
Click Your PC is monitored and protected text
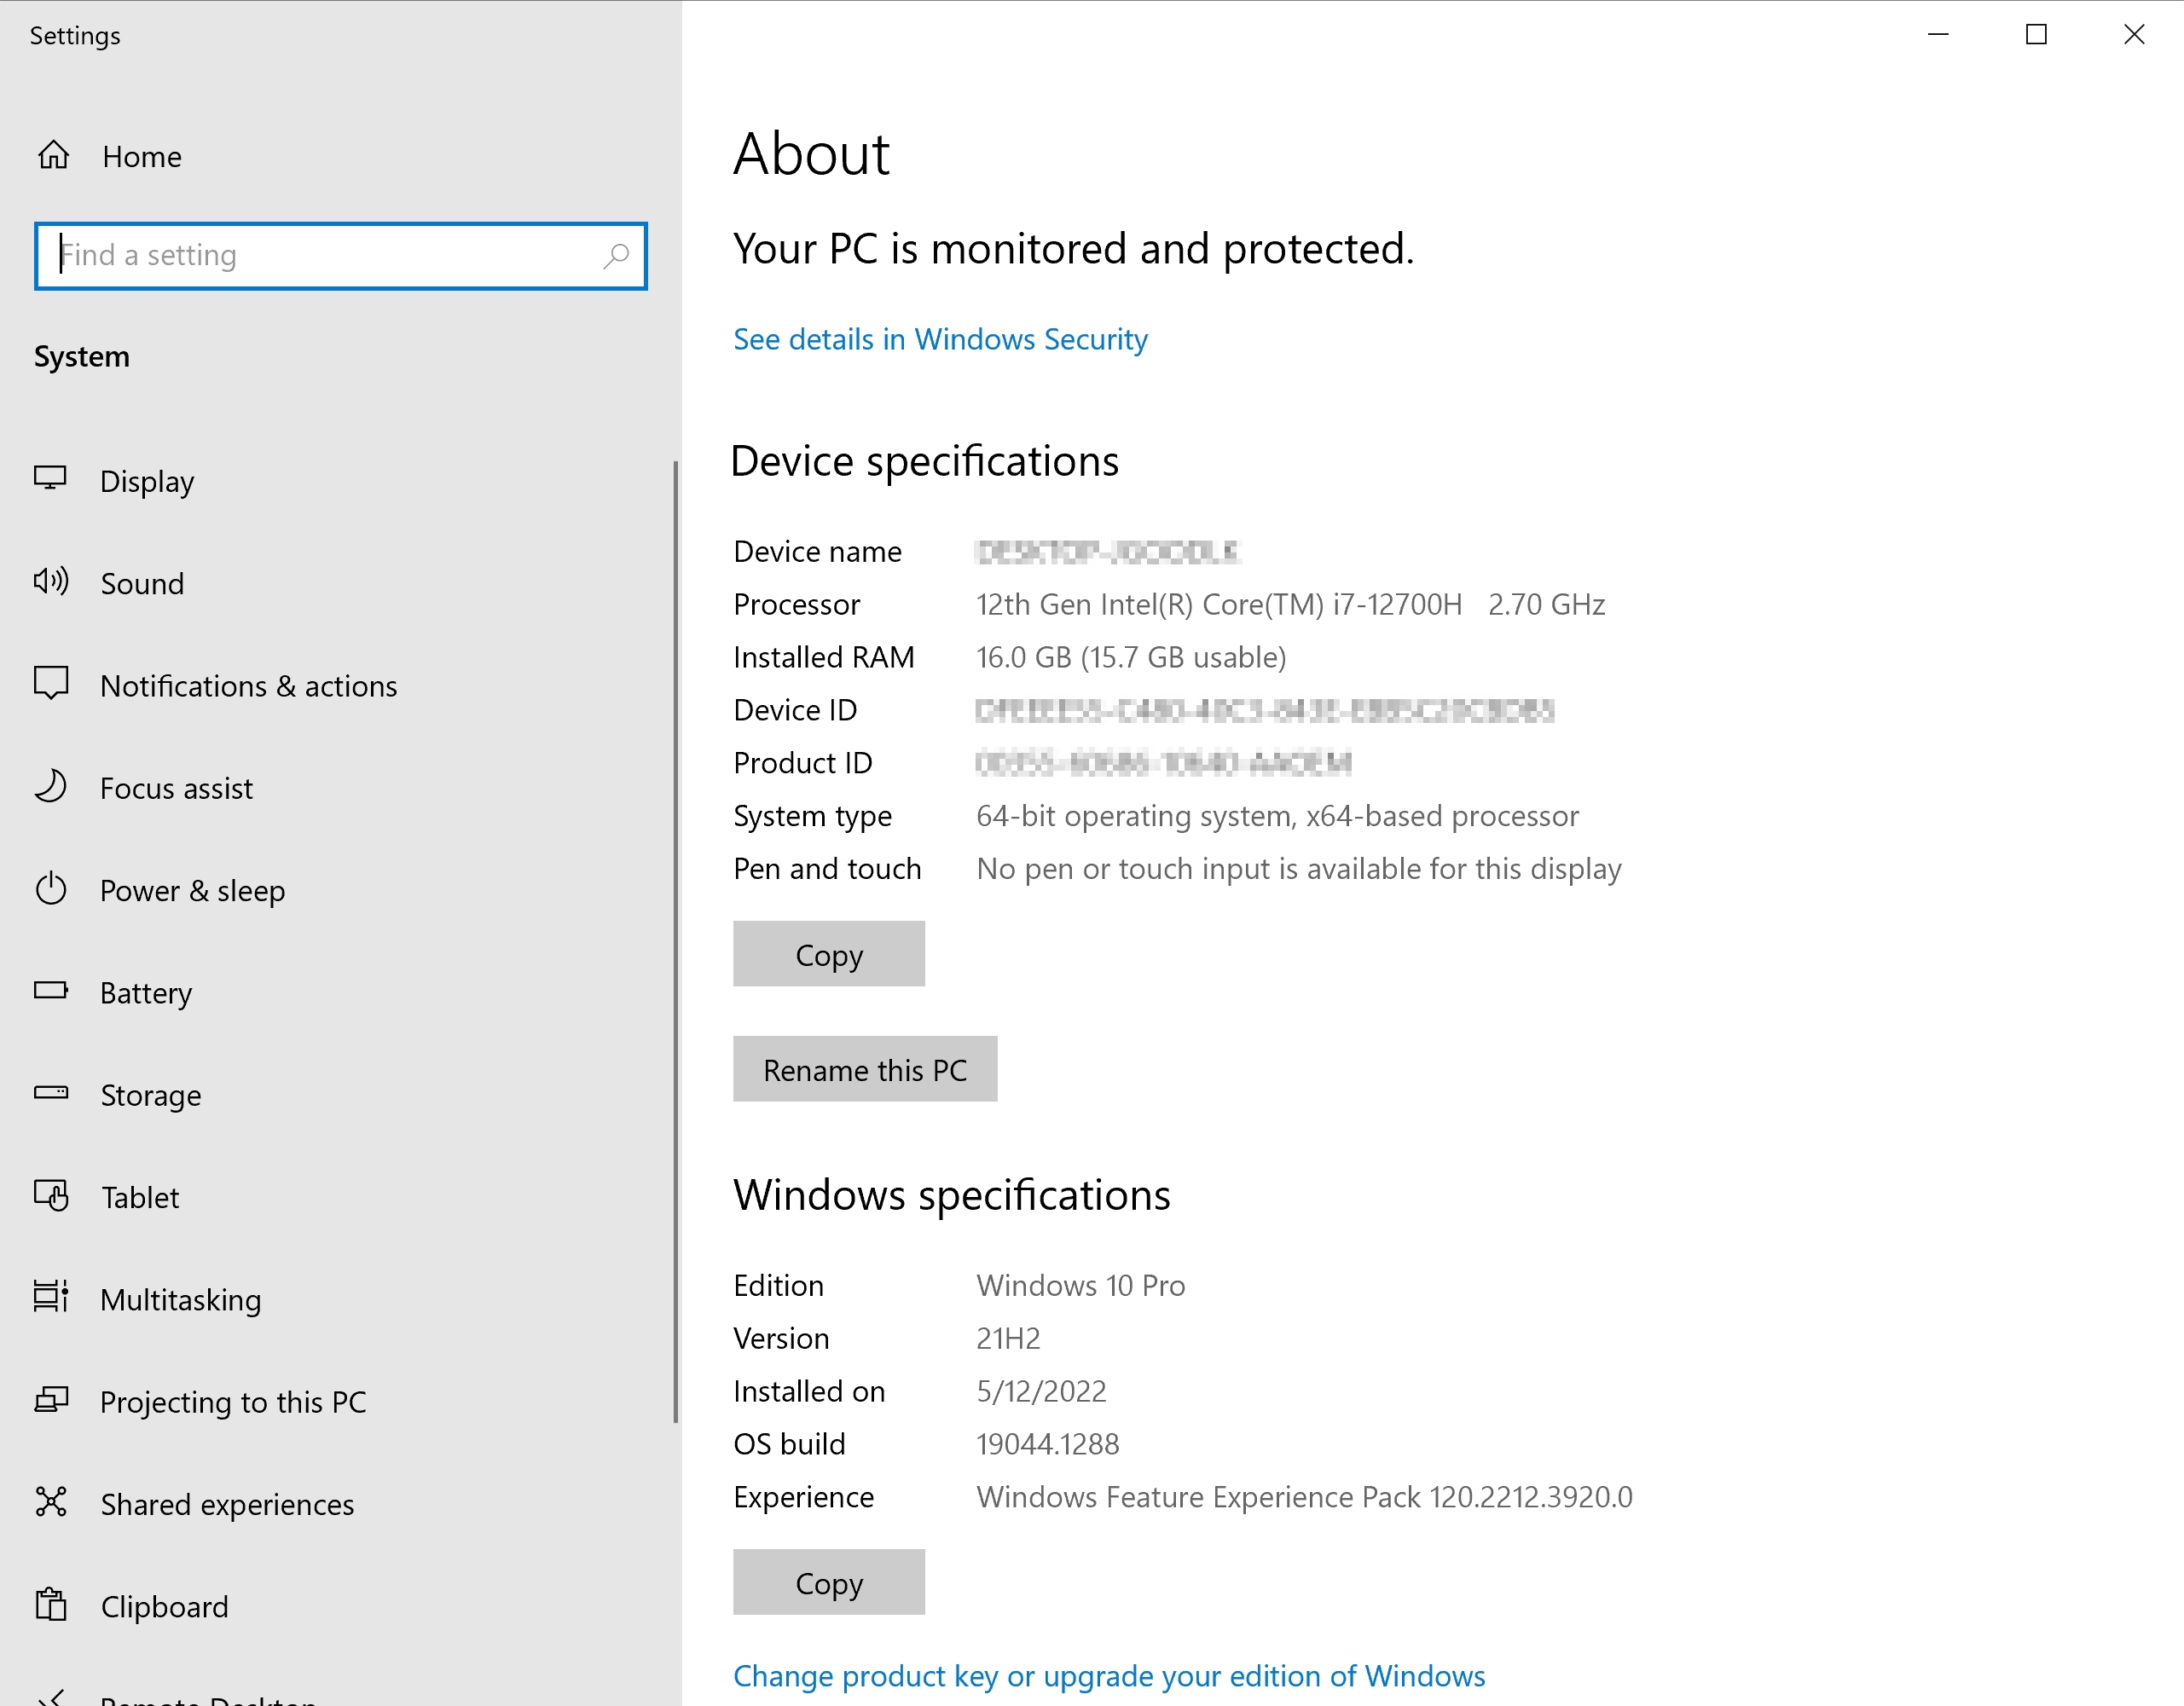pyautogui.click(x=1074, y=249)
